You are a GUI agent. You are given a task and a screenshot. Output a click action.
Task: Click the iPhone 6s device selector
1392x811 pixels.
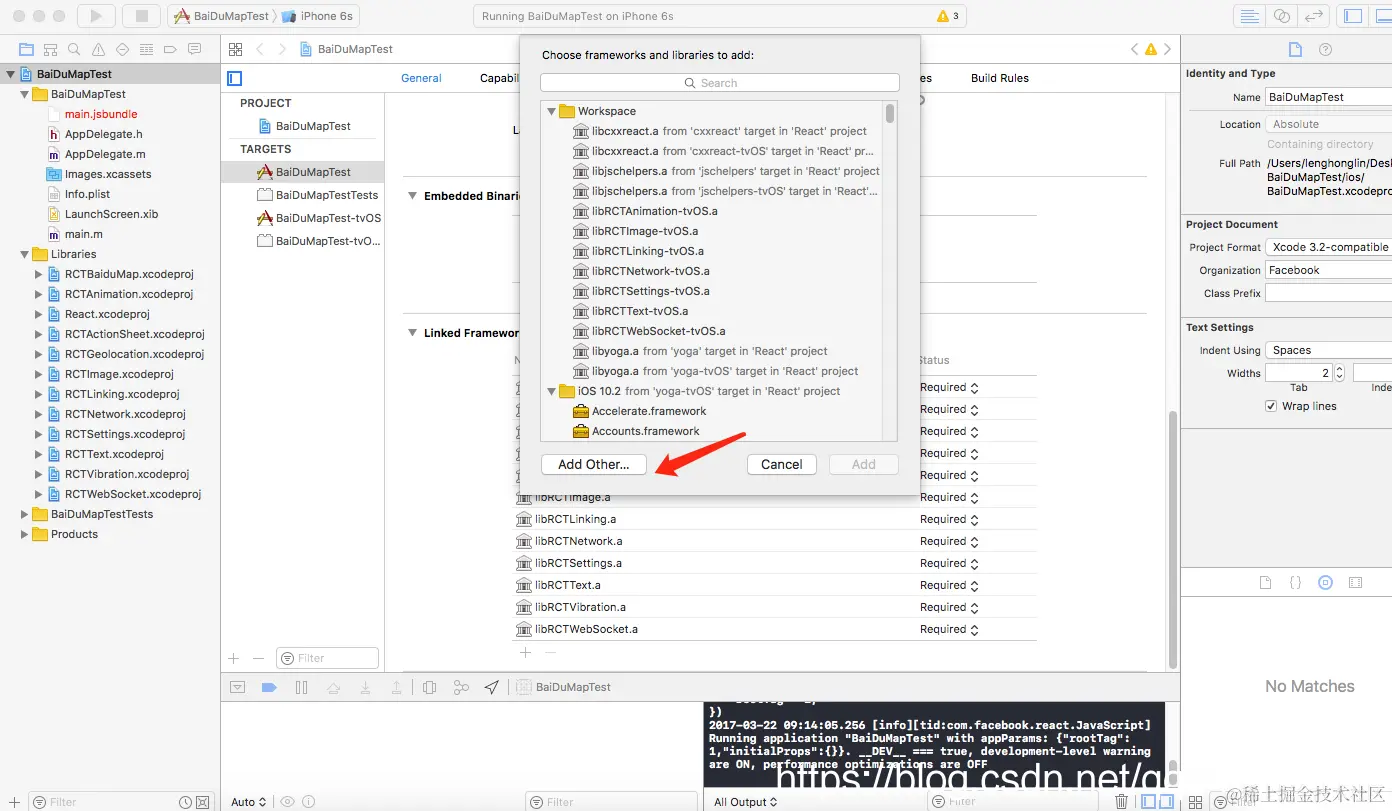(318, 16)
